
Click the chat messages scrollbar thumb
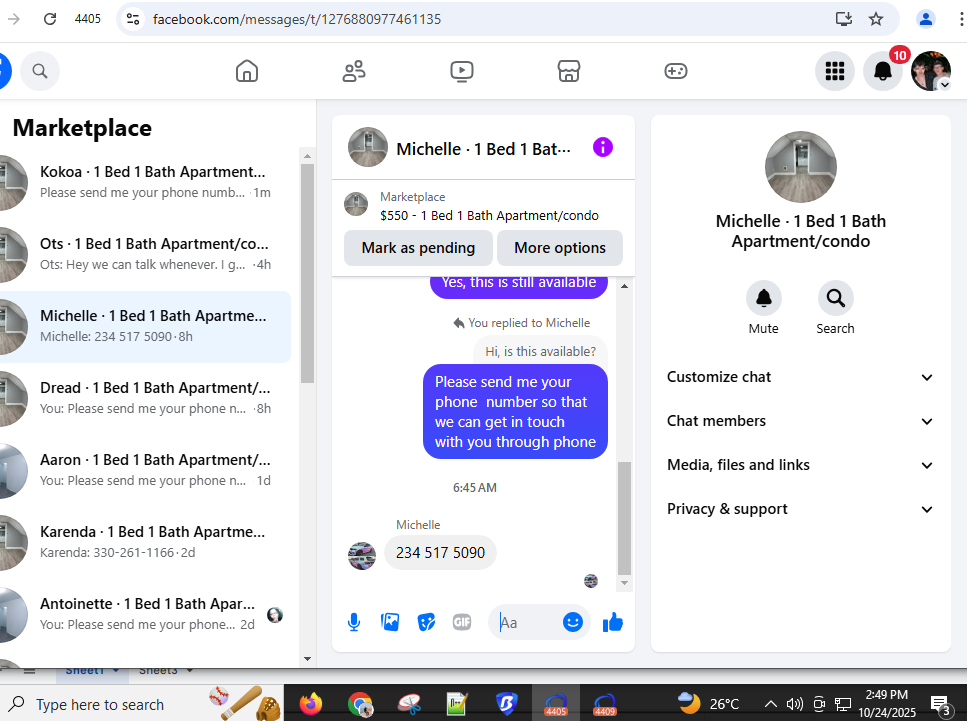pos(624,518)
